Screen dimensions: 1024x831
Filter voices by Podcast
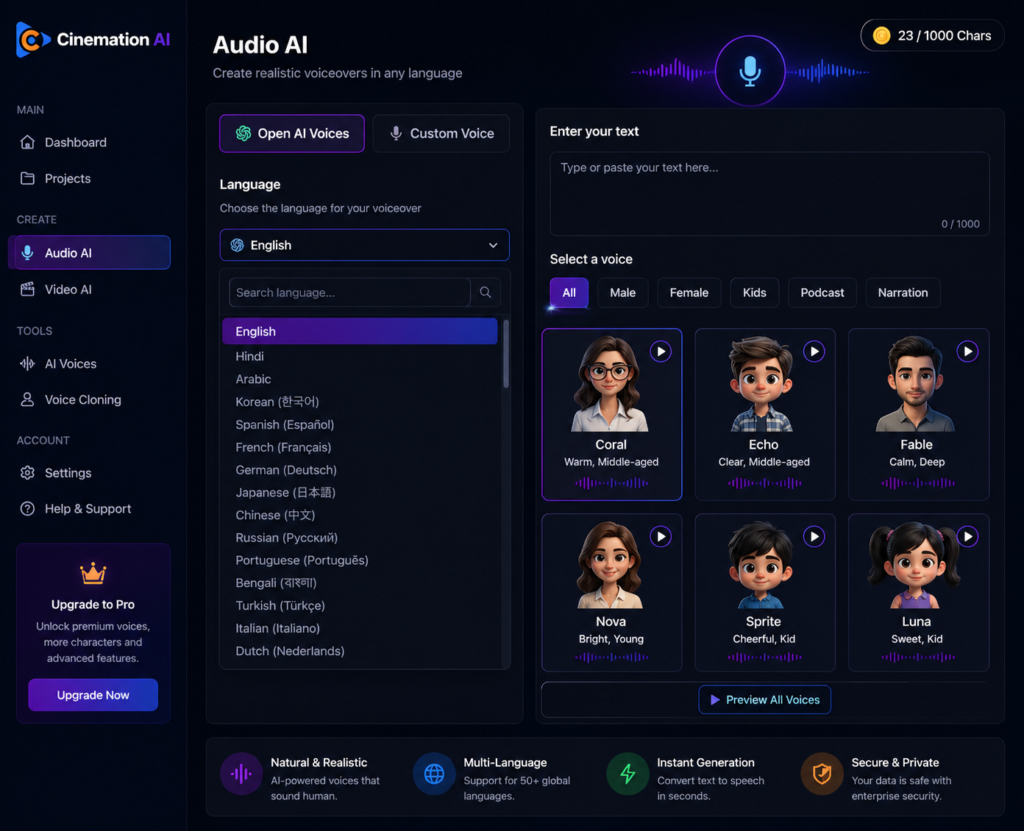coord(822,293)
